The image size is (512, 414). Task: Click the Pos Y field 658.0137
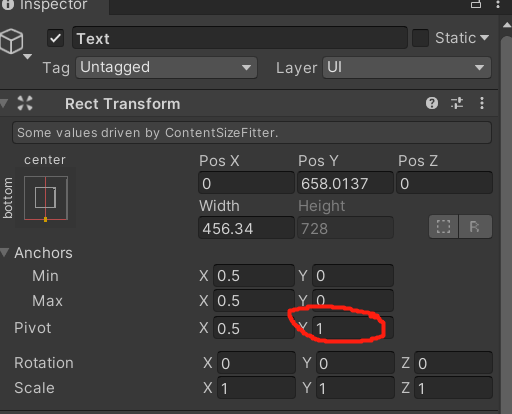point(345,183)
